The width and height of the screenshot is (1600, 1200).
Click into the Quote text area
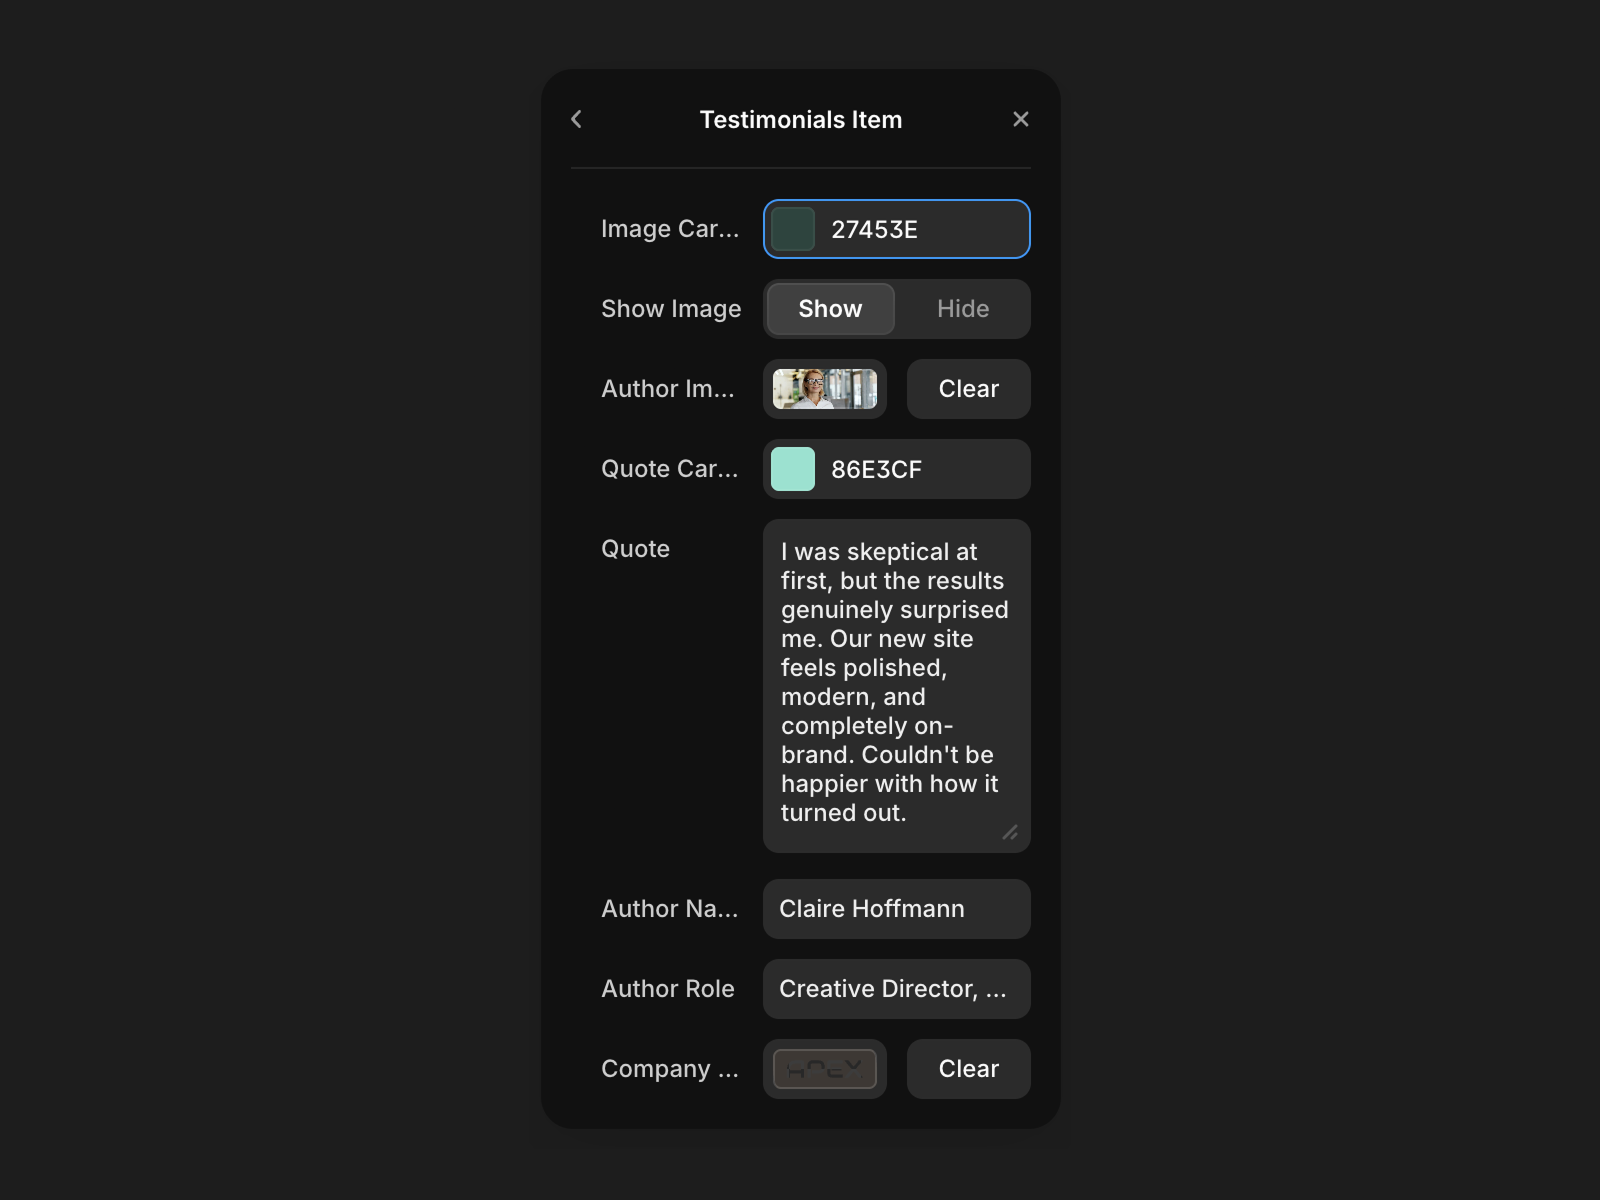[897, 686]
